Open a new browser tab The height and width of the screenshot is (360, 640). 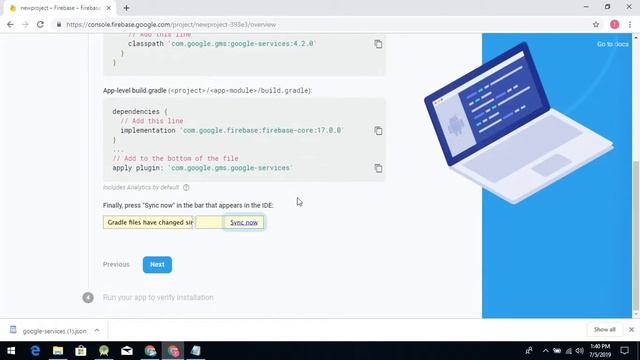(127, 8)
